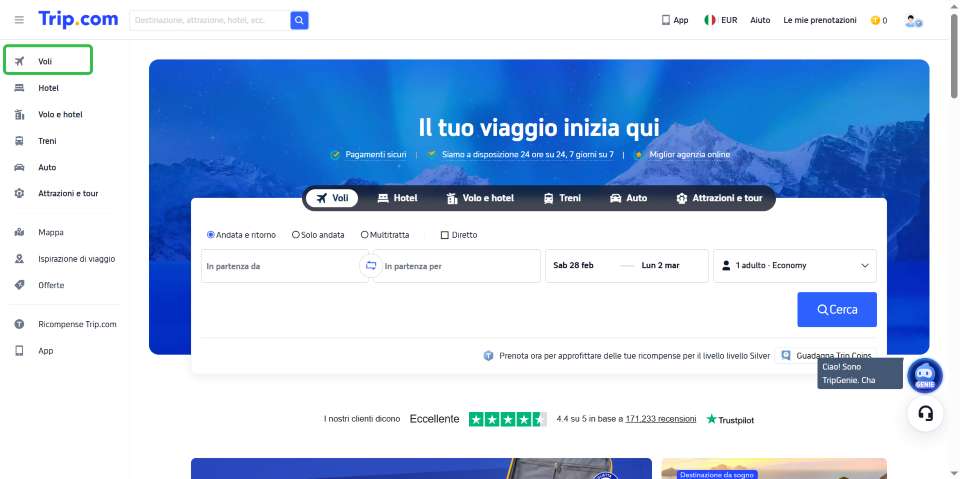Viewport: 960px width, 479px height.
Task: Select the Solo andata radio button
Action: pyautogui.click(x=296, y=235)
